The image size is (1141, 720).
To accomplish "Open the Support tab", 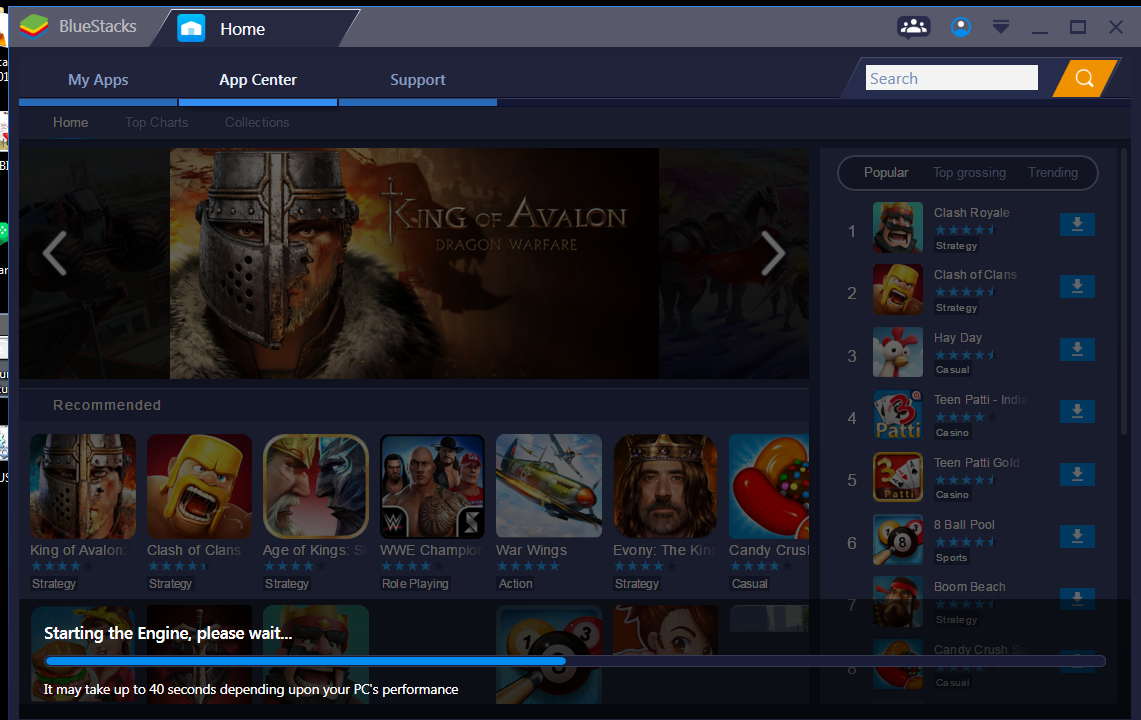I will pos(418,80).
